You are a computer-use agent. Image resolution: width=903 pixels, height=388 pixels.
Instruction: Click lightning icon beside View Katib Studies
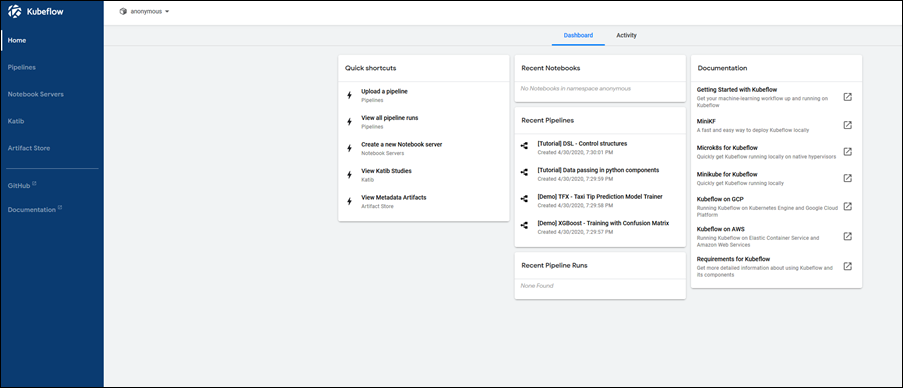click(x=349, y=174)
